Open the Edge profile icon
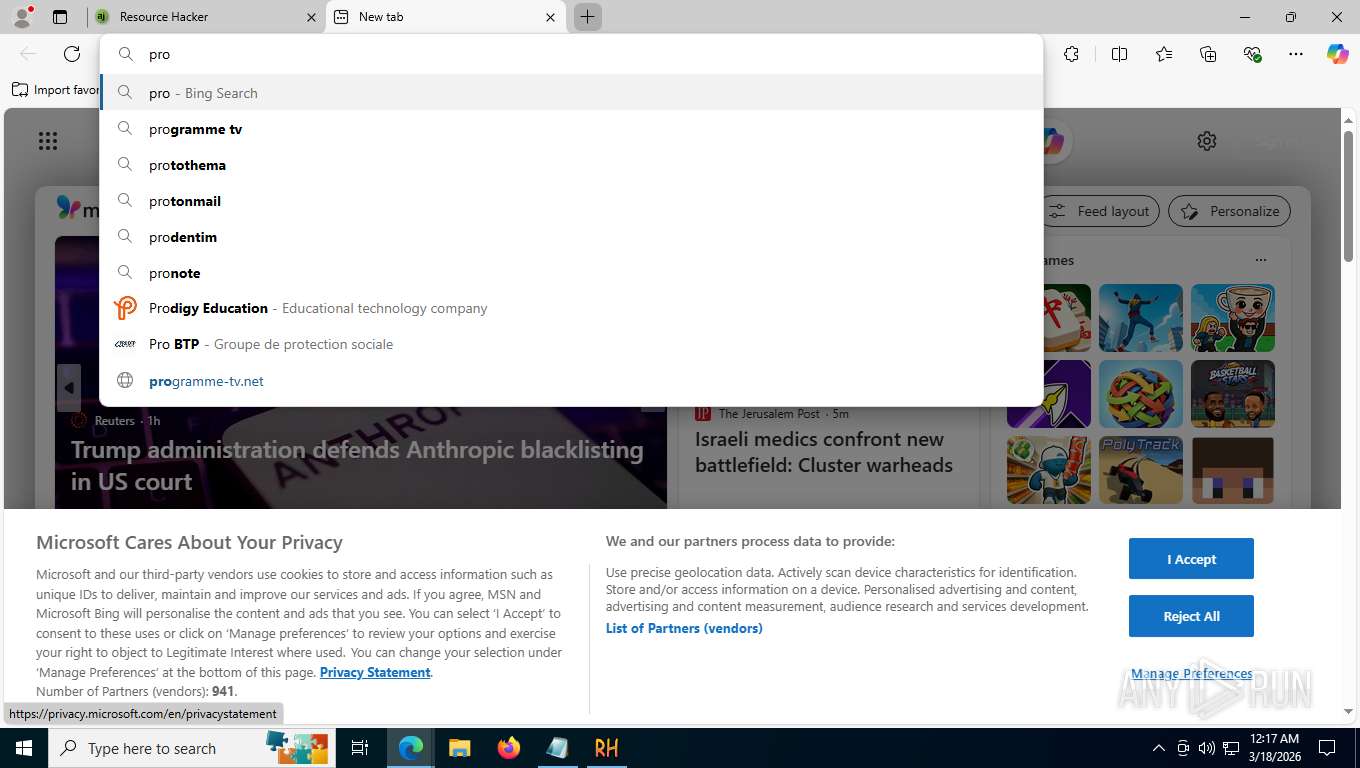Viewport: 1360px width, 768px height. coord(22,17)
